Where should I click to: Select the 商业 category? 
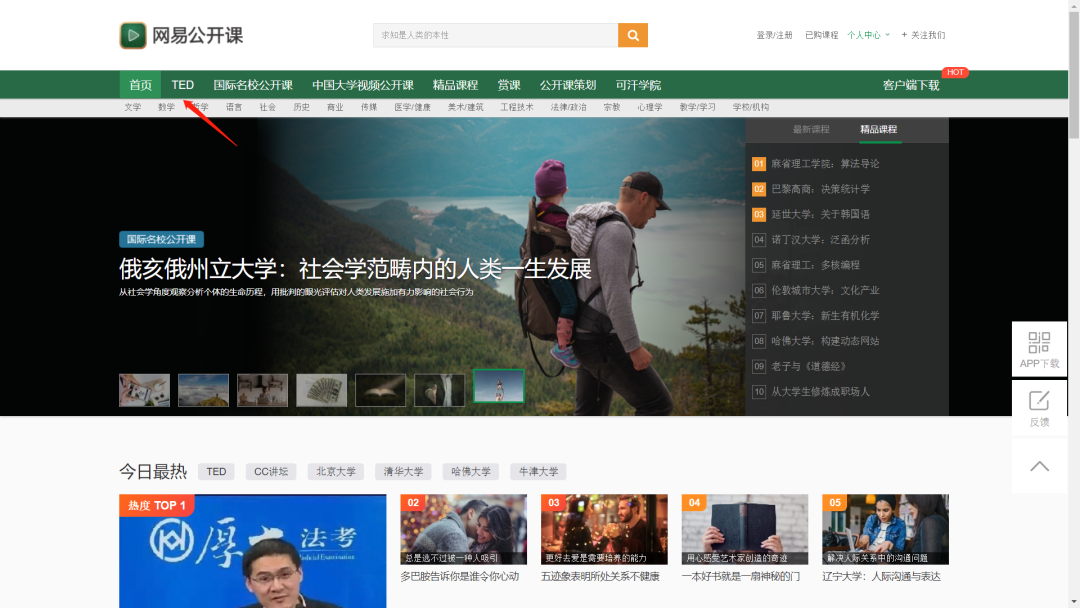coord(335,107)
